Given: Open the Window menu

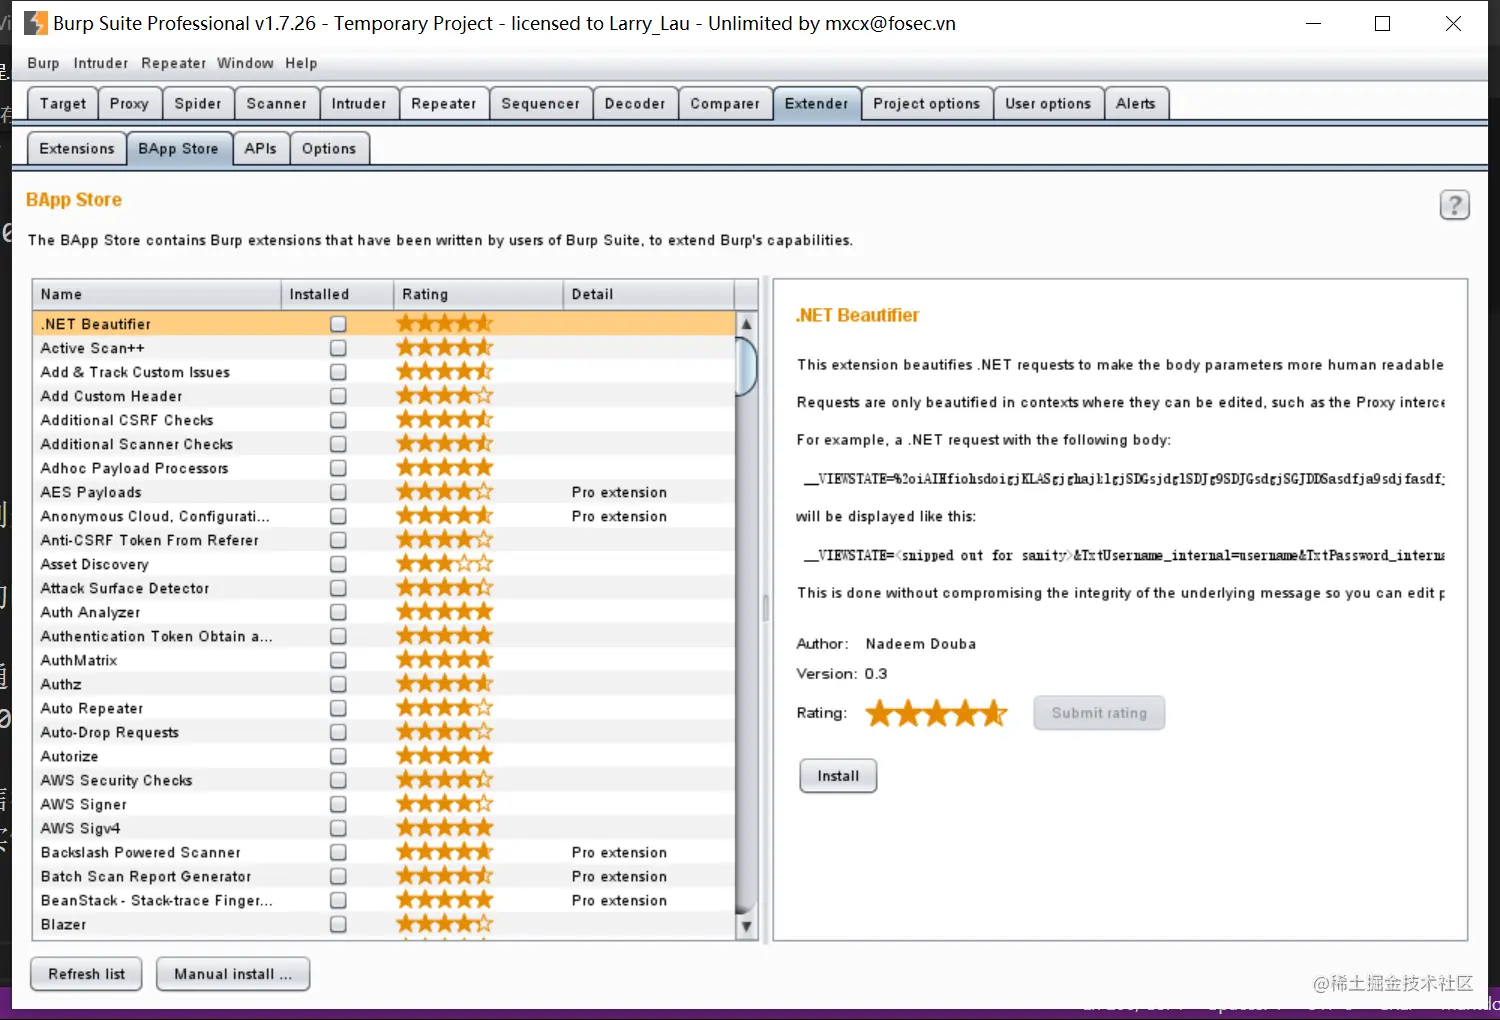Looking at the screenshot, I should (245, 63).
